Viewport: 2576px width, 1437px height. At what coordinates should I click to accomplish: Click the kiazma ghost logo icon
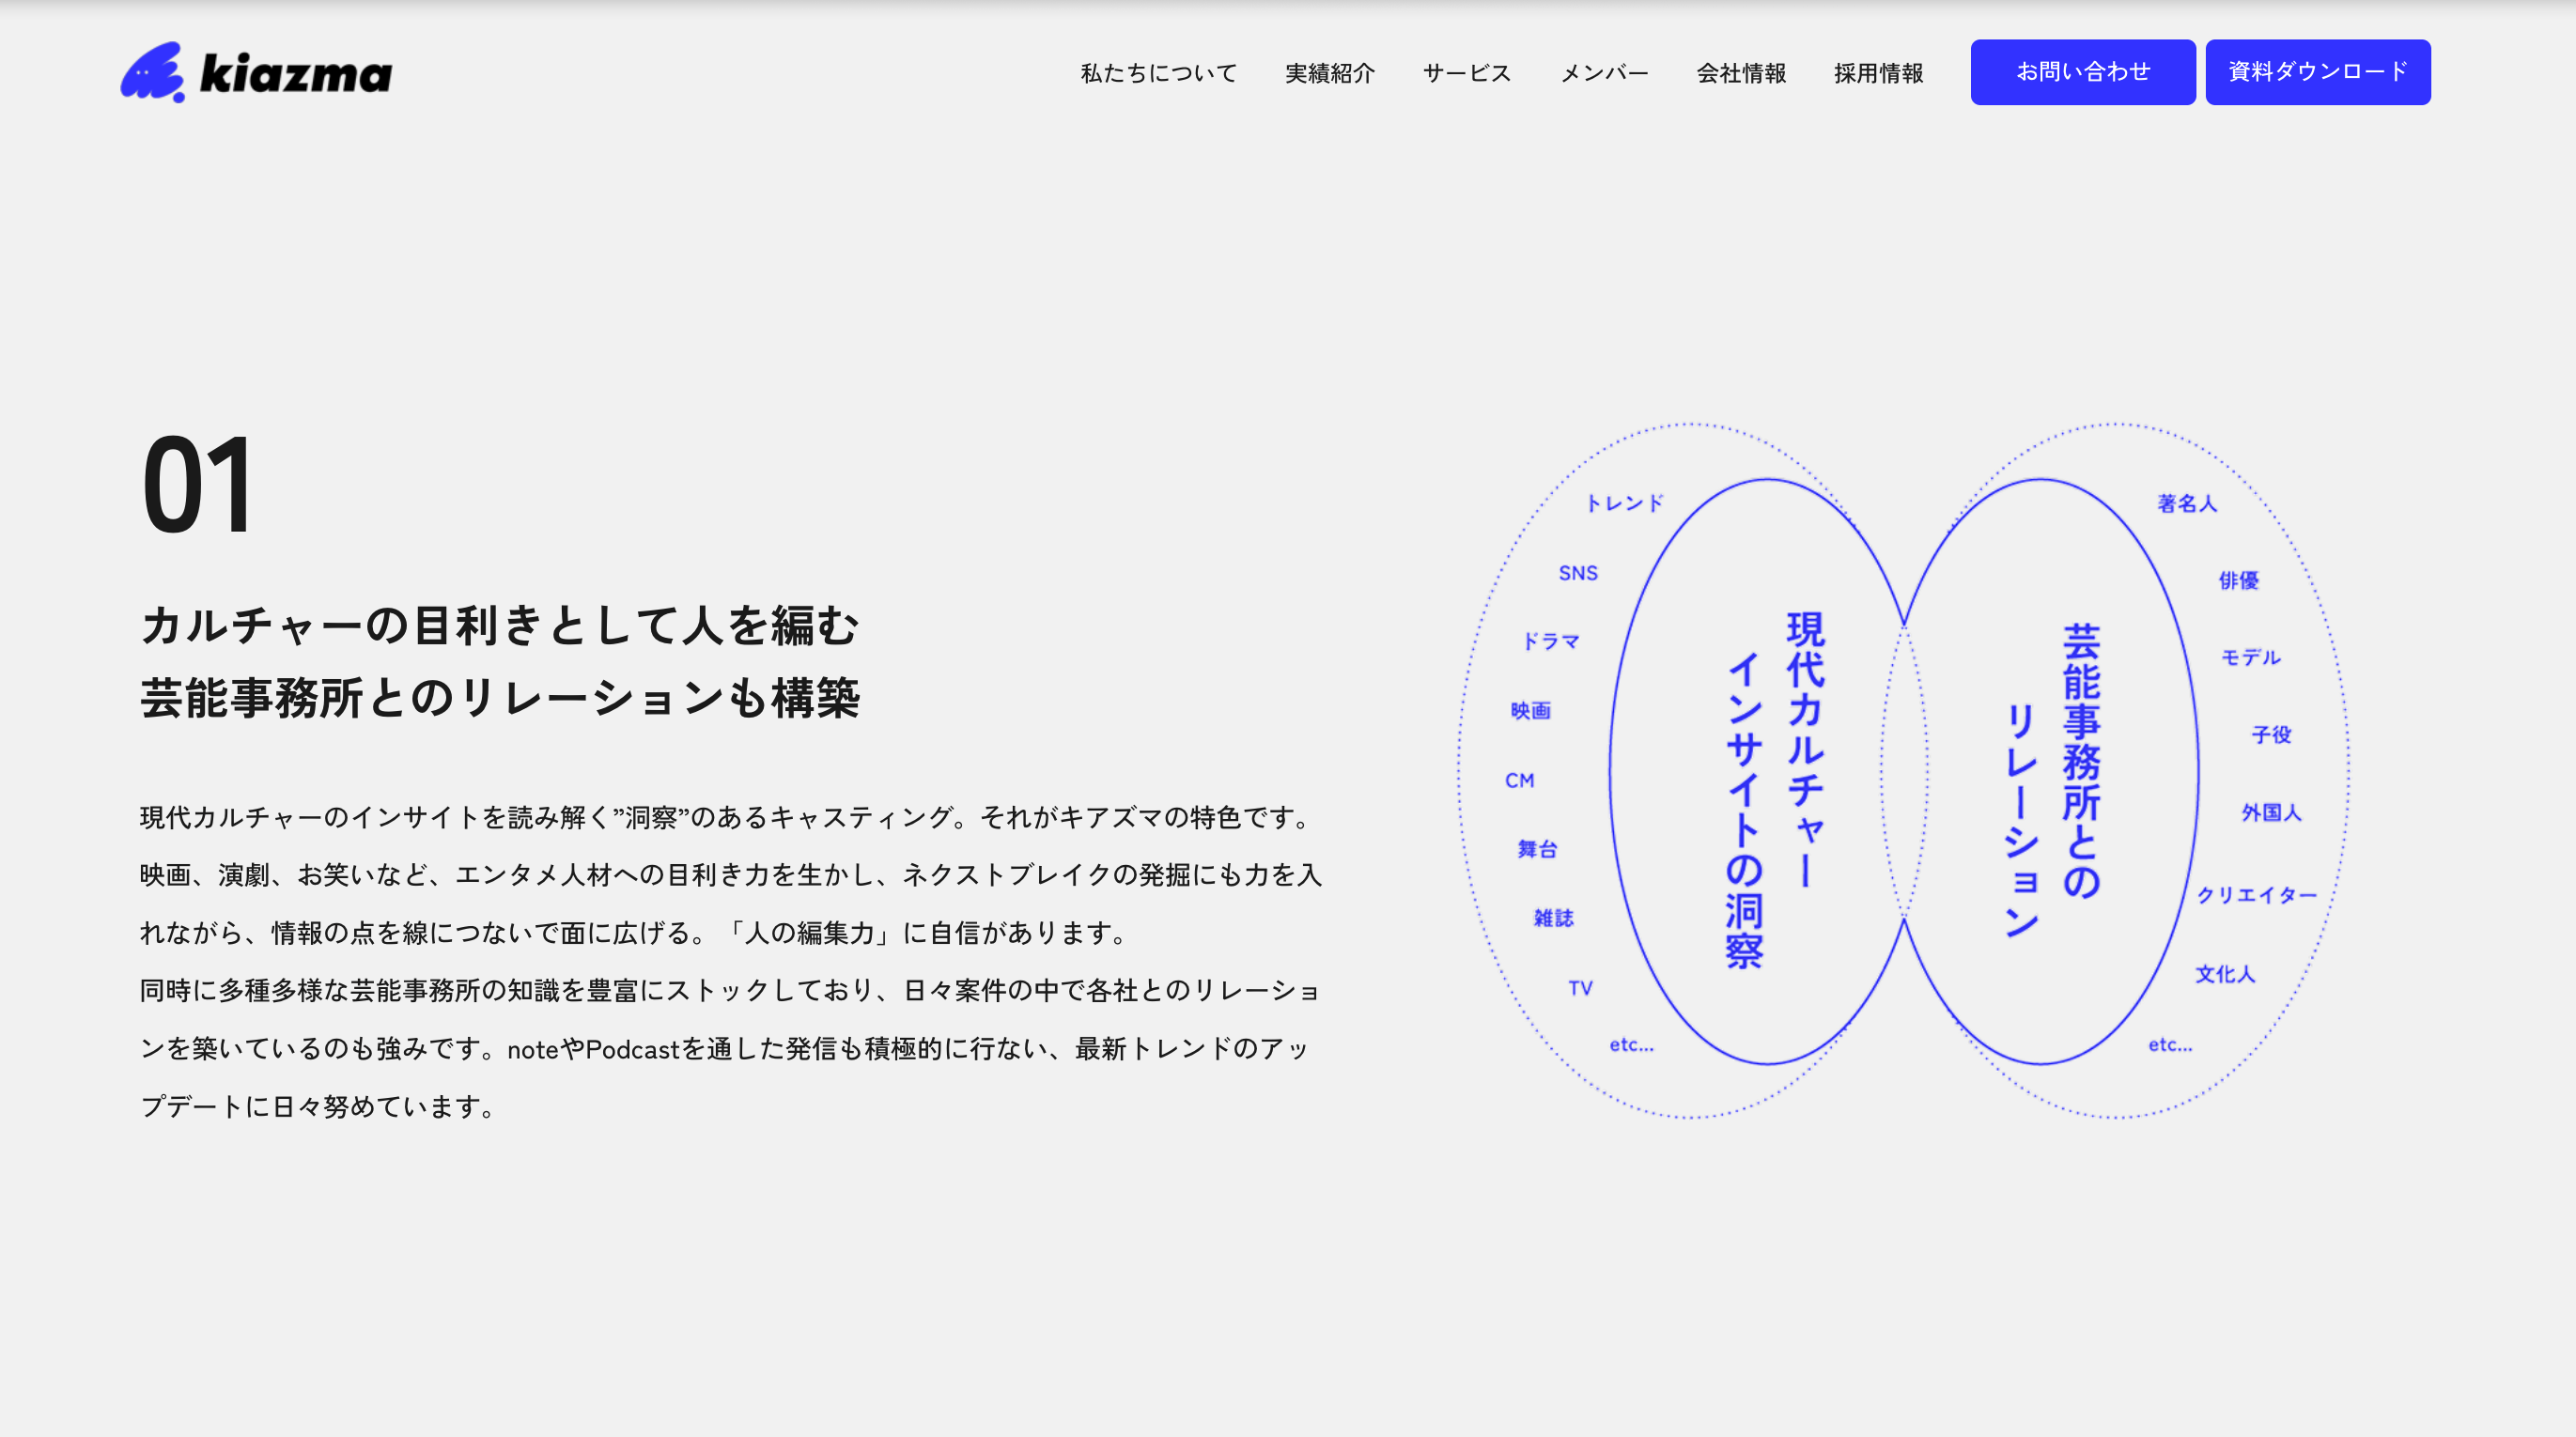153,72
